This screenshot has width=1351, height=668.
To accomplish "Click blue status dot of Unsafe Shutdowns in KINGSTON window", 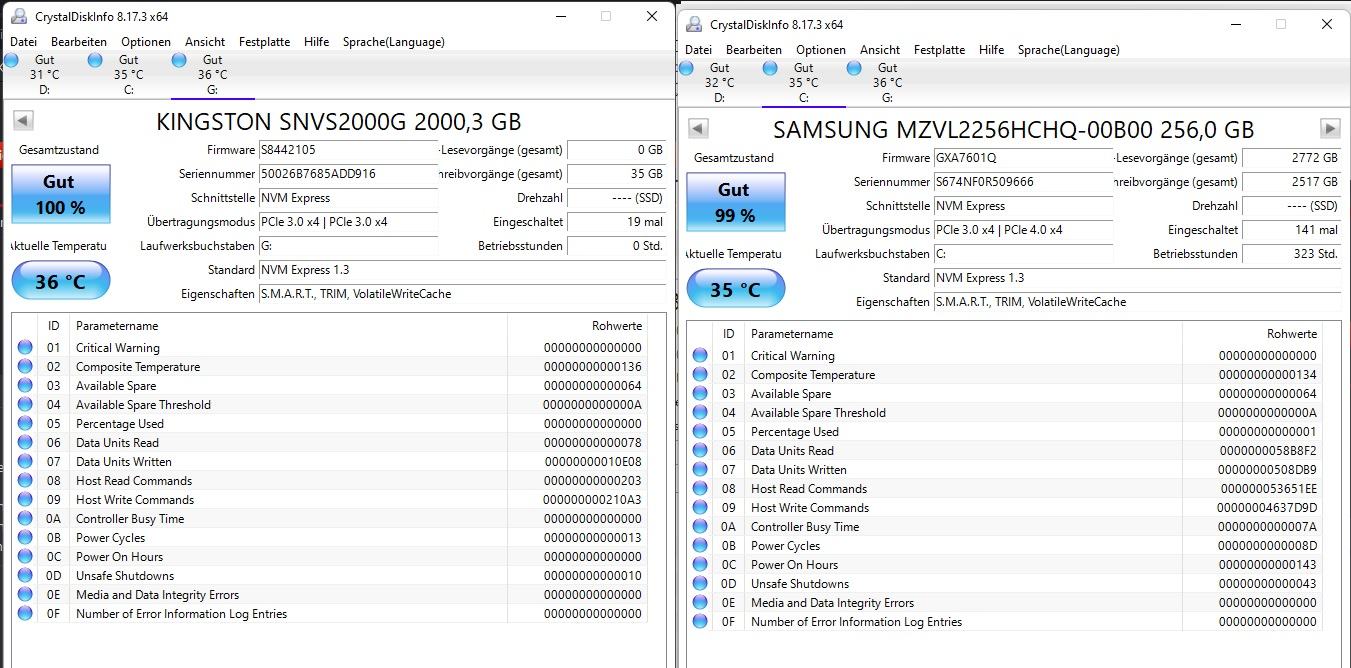I will (x=25, y=576).
